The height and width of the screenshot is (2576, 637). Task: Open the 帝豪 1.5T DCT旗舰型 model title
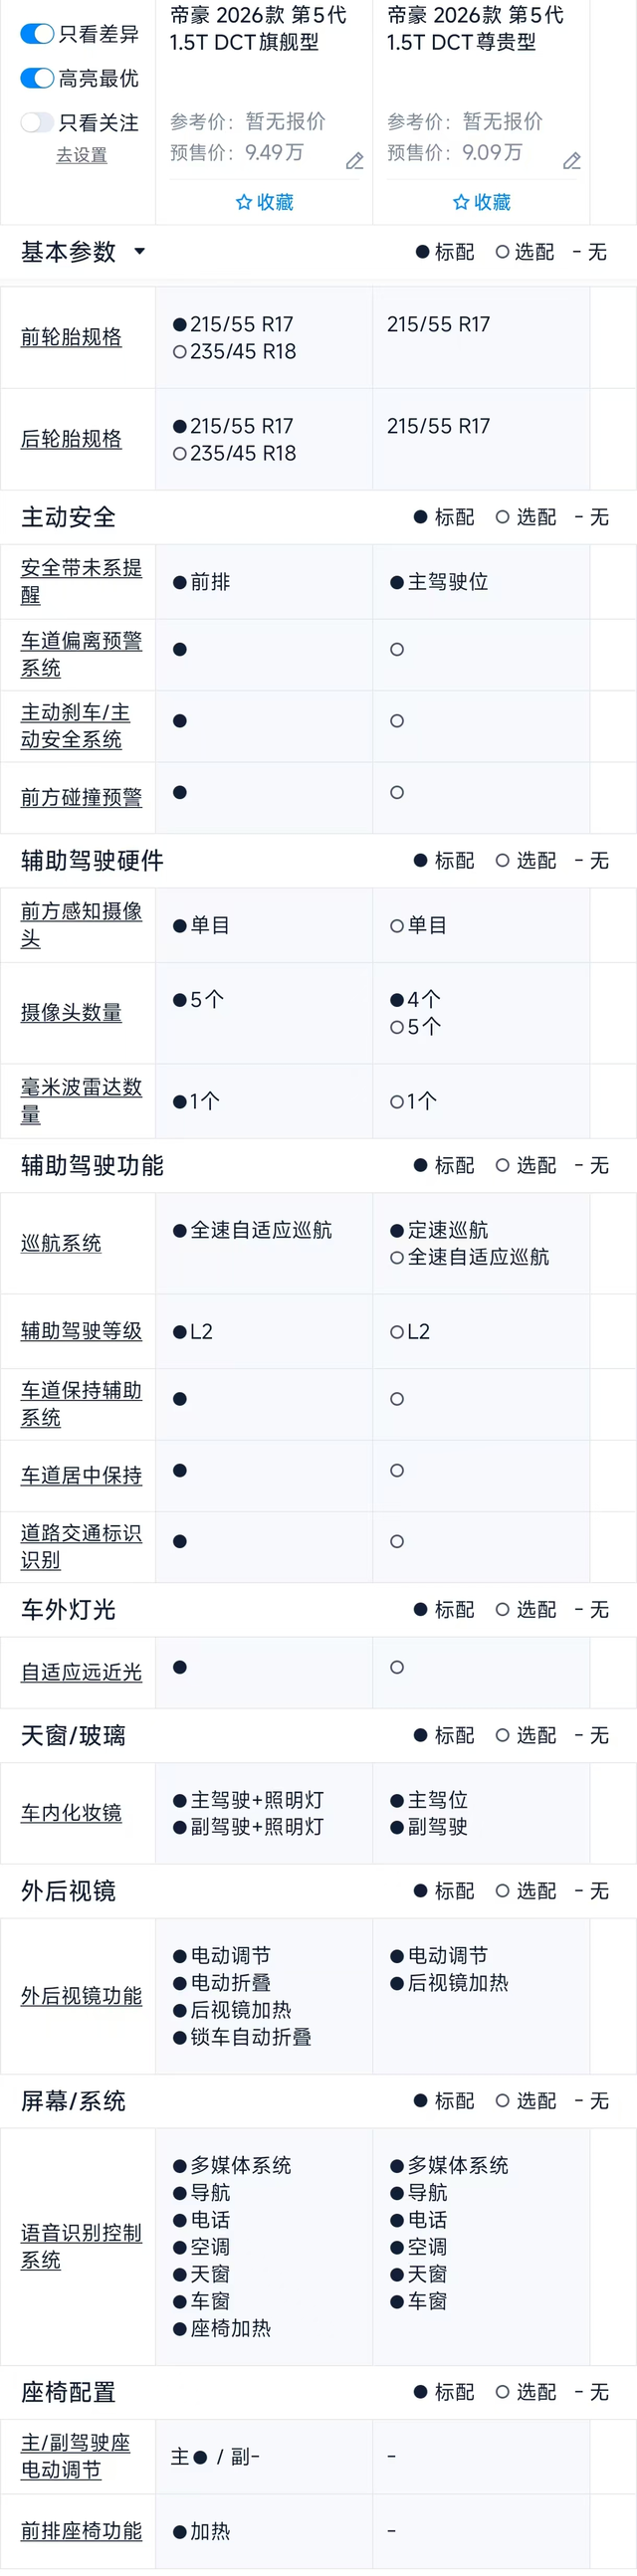tap(258, 28)
